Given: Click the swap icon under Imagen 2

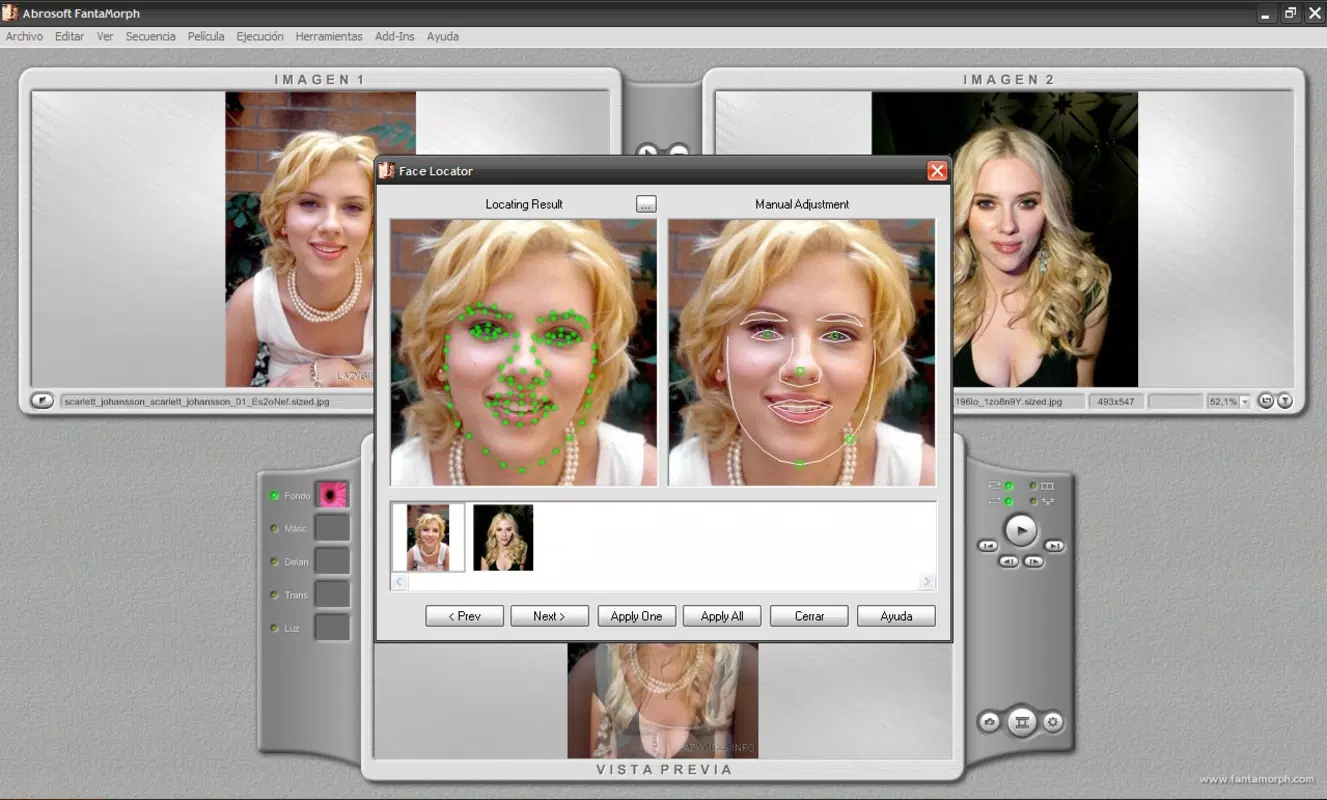Looking at the screenshot, I should pyautogui.click(x=1266, y=401).
